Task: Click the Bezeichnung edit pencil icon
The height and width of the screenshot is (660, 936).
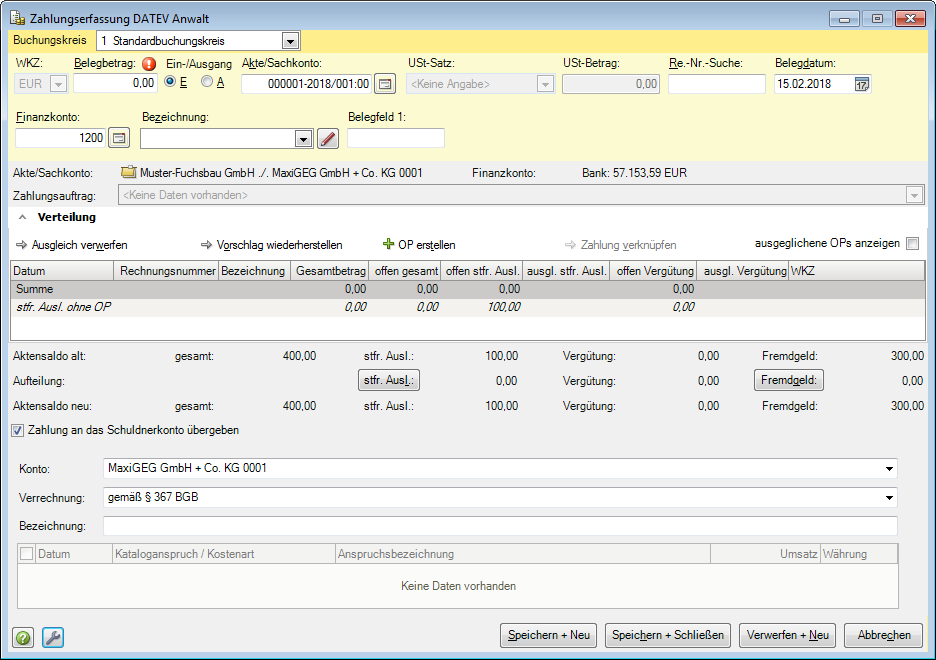Action: click(328, 138)
